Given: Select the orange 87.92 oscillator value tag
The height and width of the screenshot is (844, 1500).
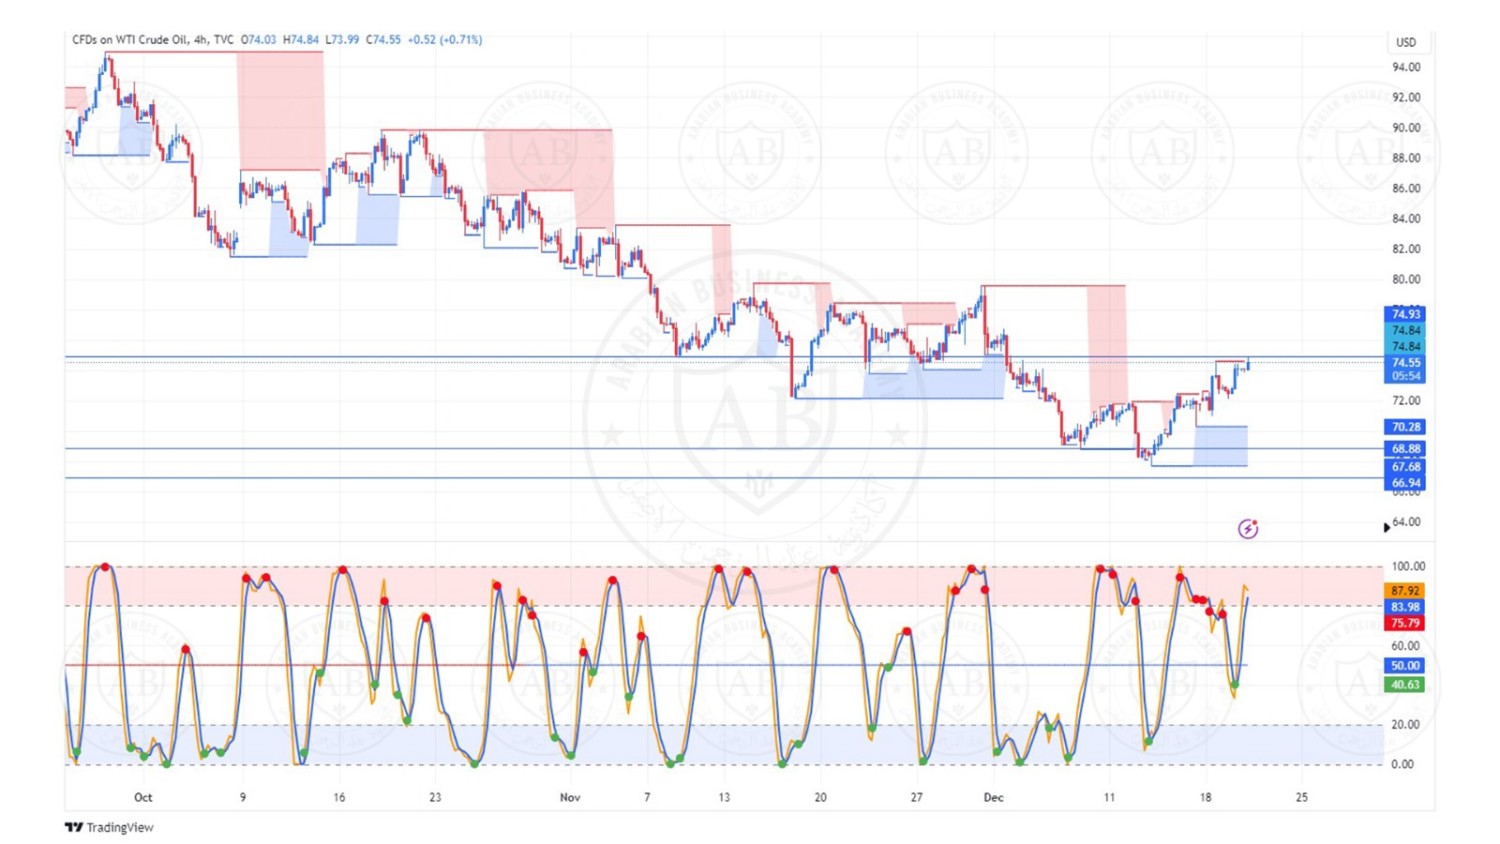Looking at the screenshot, I should point(1405,591).
